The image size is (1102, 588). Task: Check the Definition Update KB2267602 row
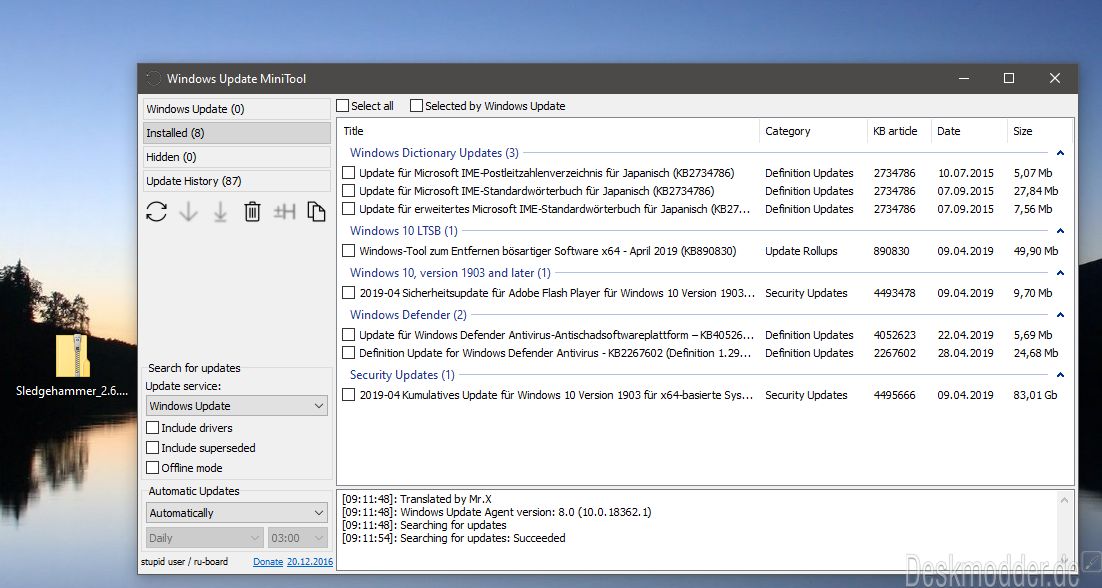(x=349, y=353)
